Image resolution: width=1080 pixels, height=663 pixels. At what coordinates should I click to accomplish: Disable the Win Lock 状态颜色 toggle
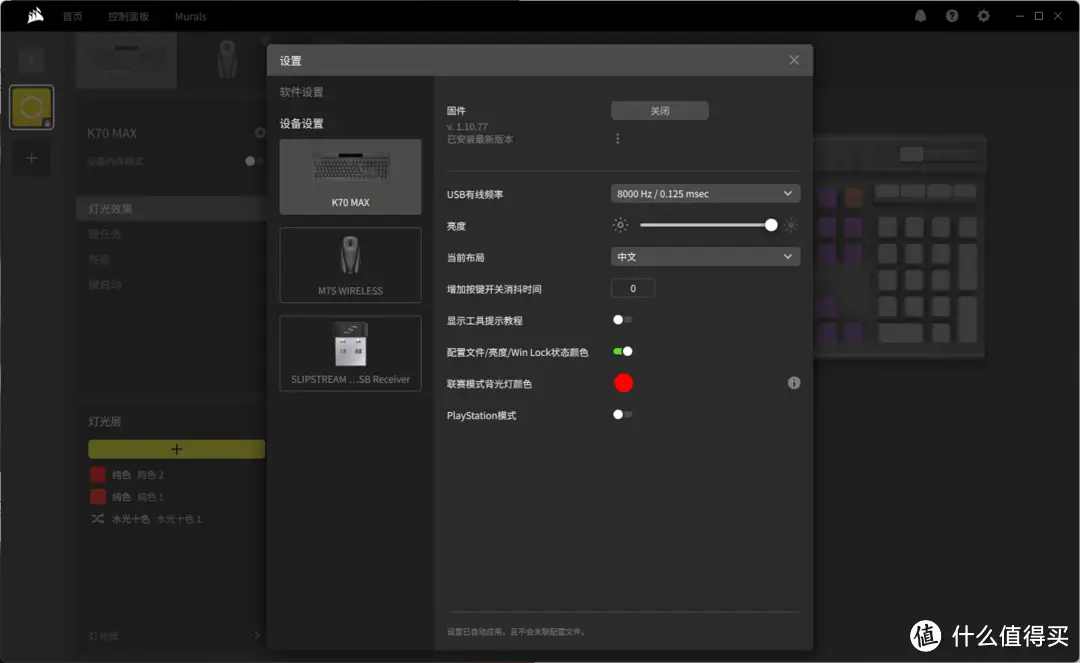pos(623,351)
